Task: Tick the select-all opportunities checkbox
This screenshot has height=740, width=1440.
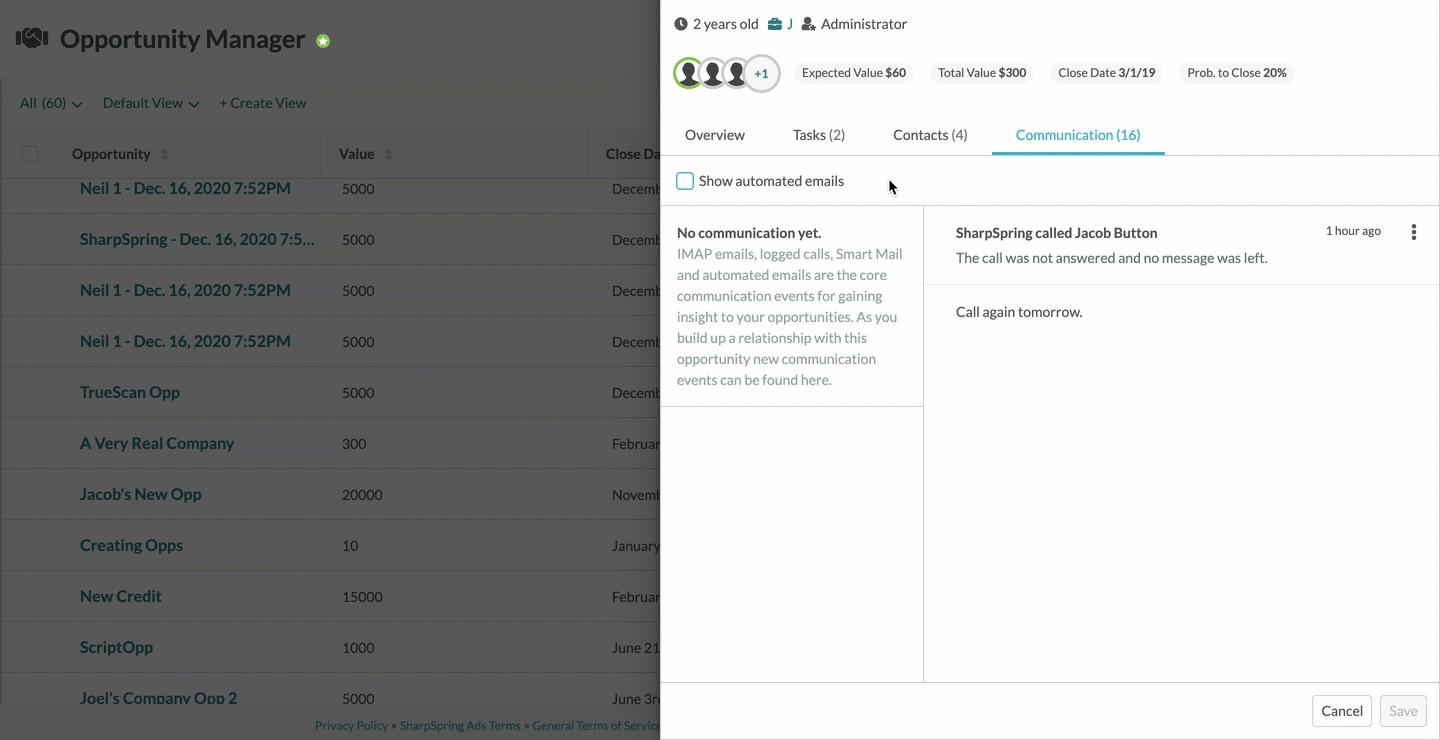Action: (30, 154)
